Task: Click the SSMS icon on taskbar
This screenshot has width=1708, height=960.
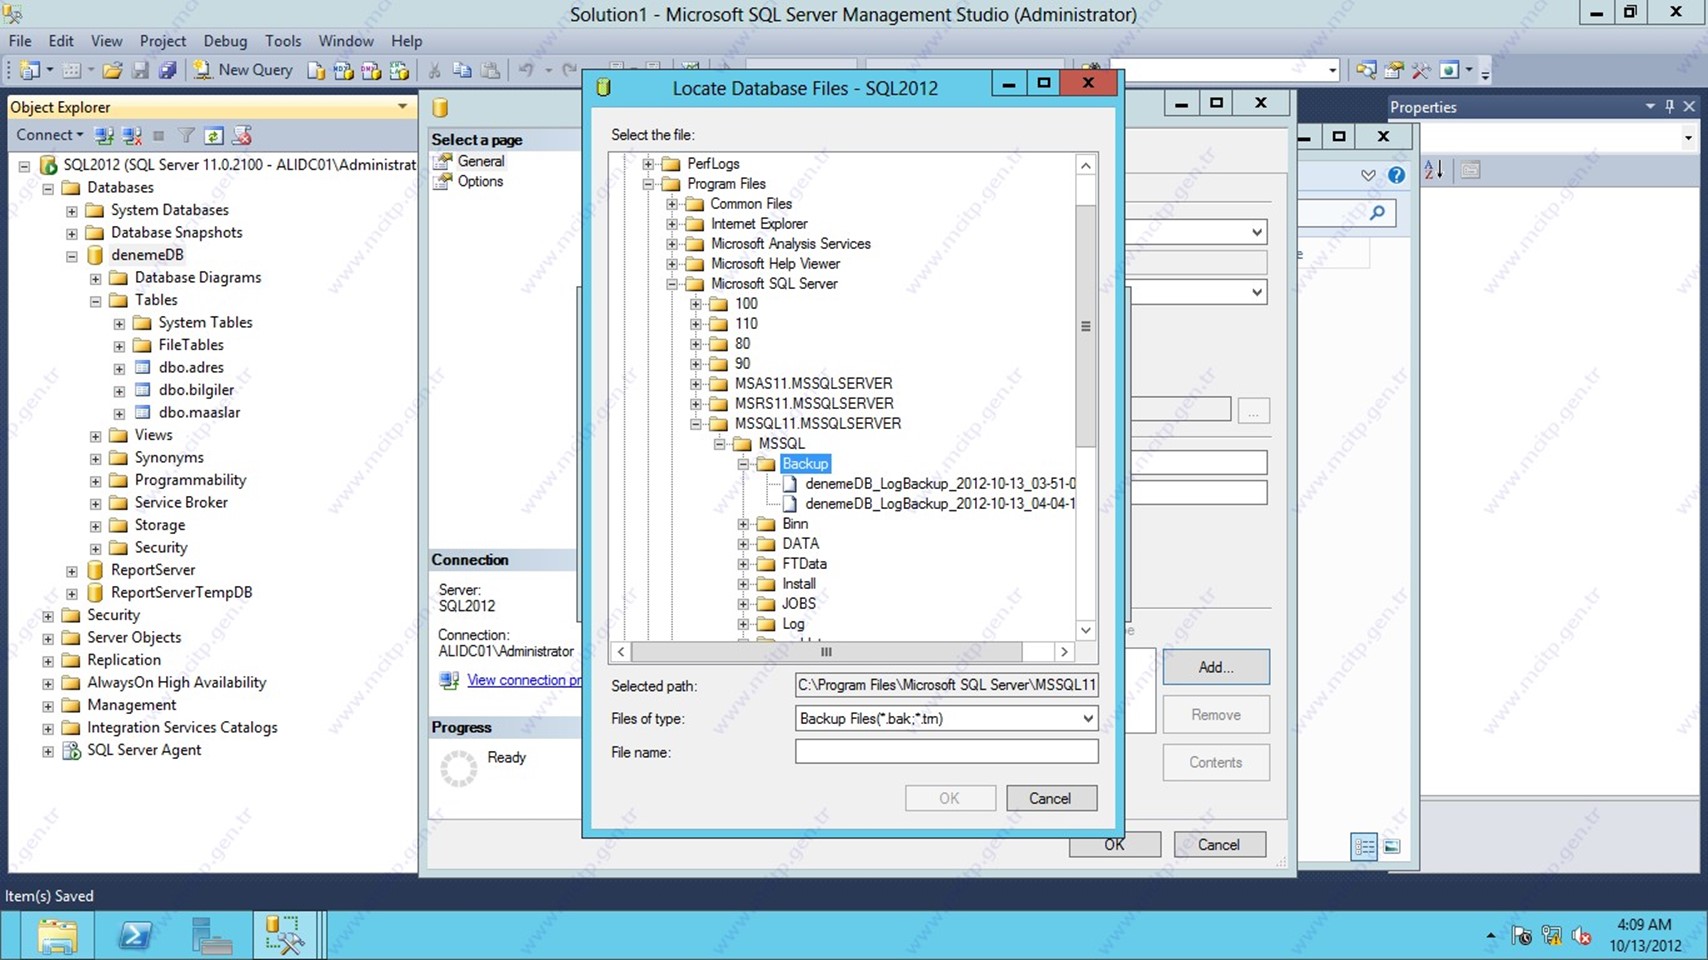Action: click(x=285, y=935)
